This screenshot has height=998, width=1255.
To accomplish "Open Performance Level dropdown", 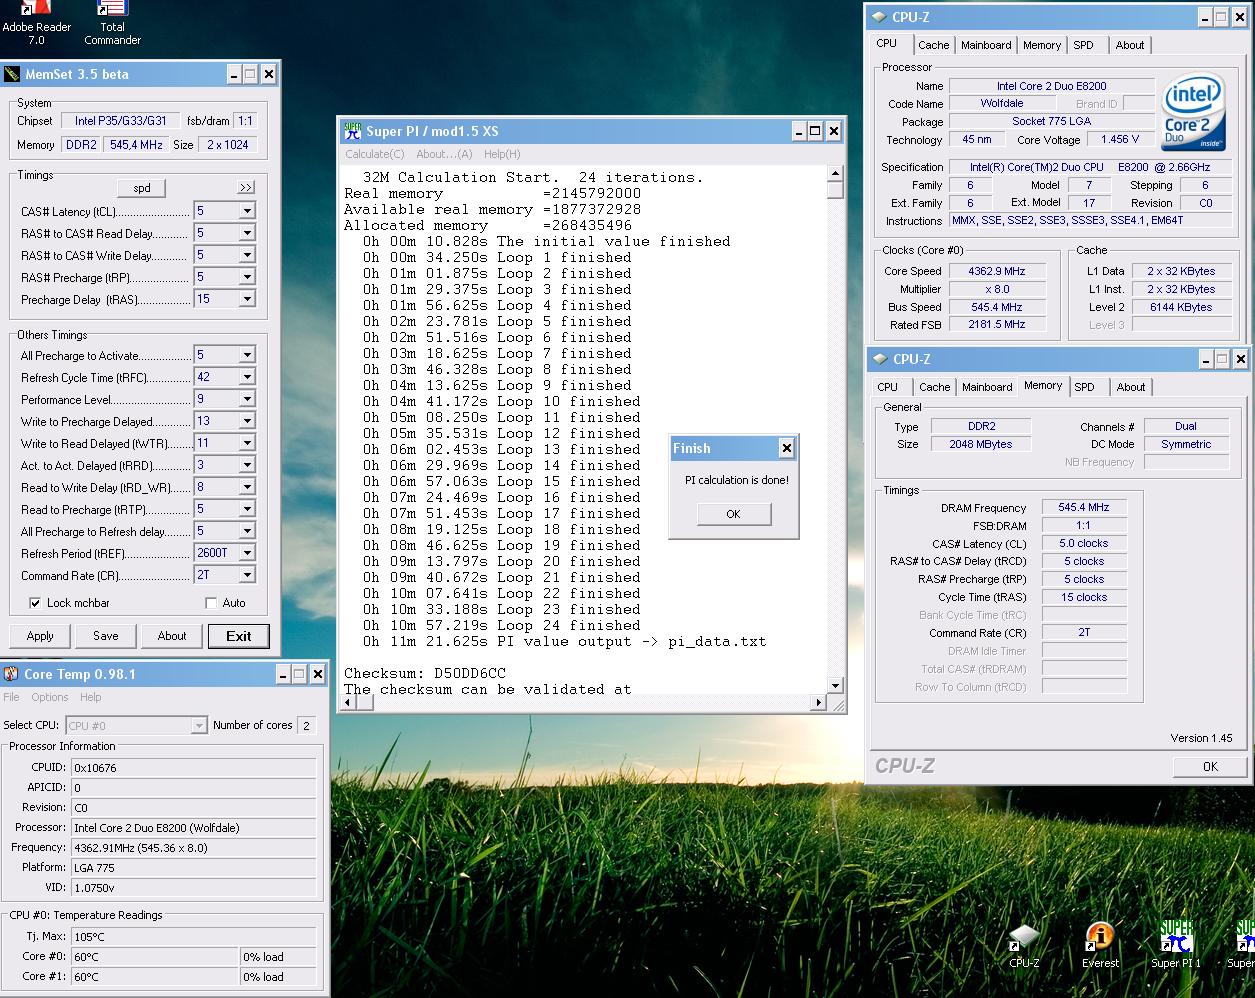I will pyautogui.click(x=247, y=399).
